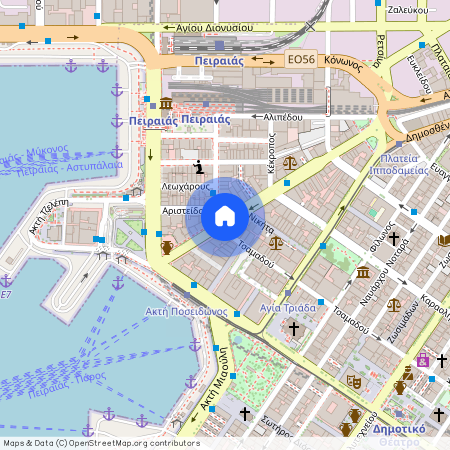Click the blue home location marker
The width and height of the screenshot is (450, 450).
tap(225, 217)
